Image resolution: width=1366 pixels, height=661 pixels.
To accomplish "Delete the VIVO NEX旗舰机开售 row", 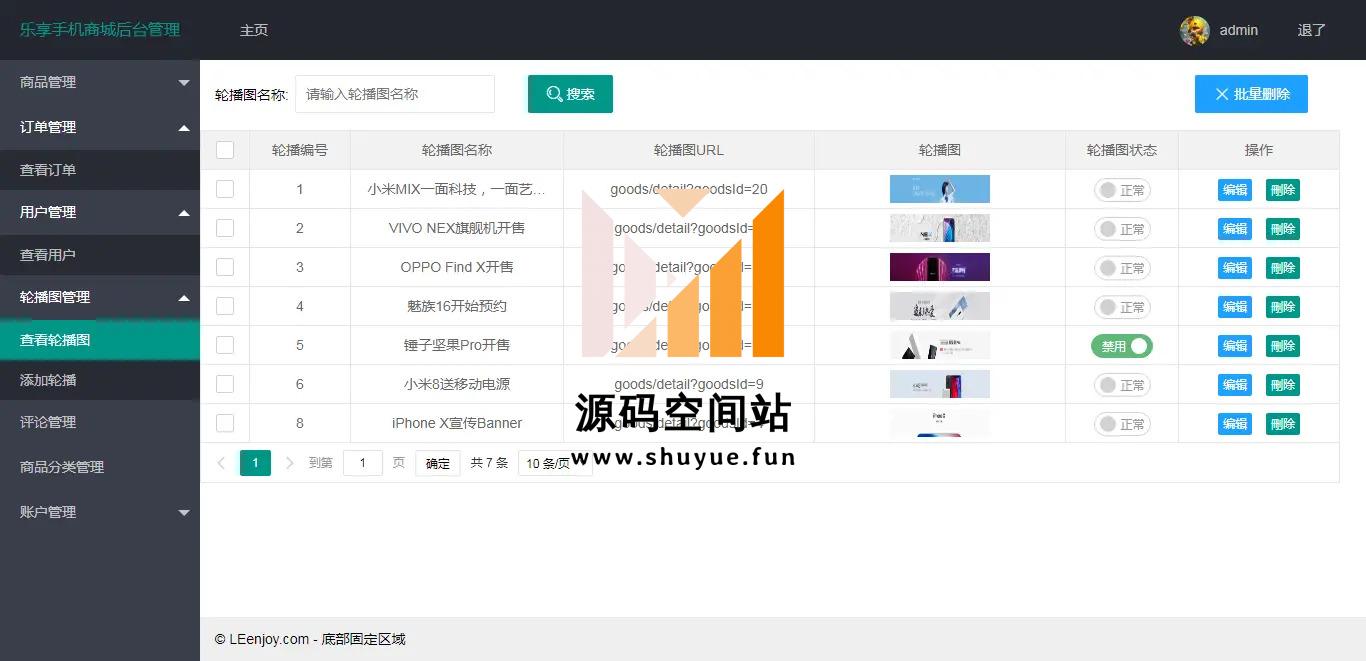I will (x=1283, y=229).
